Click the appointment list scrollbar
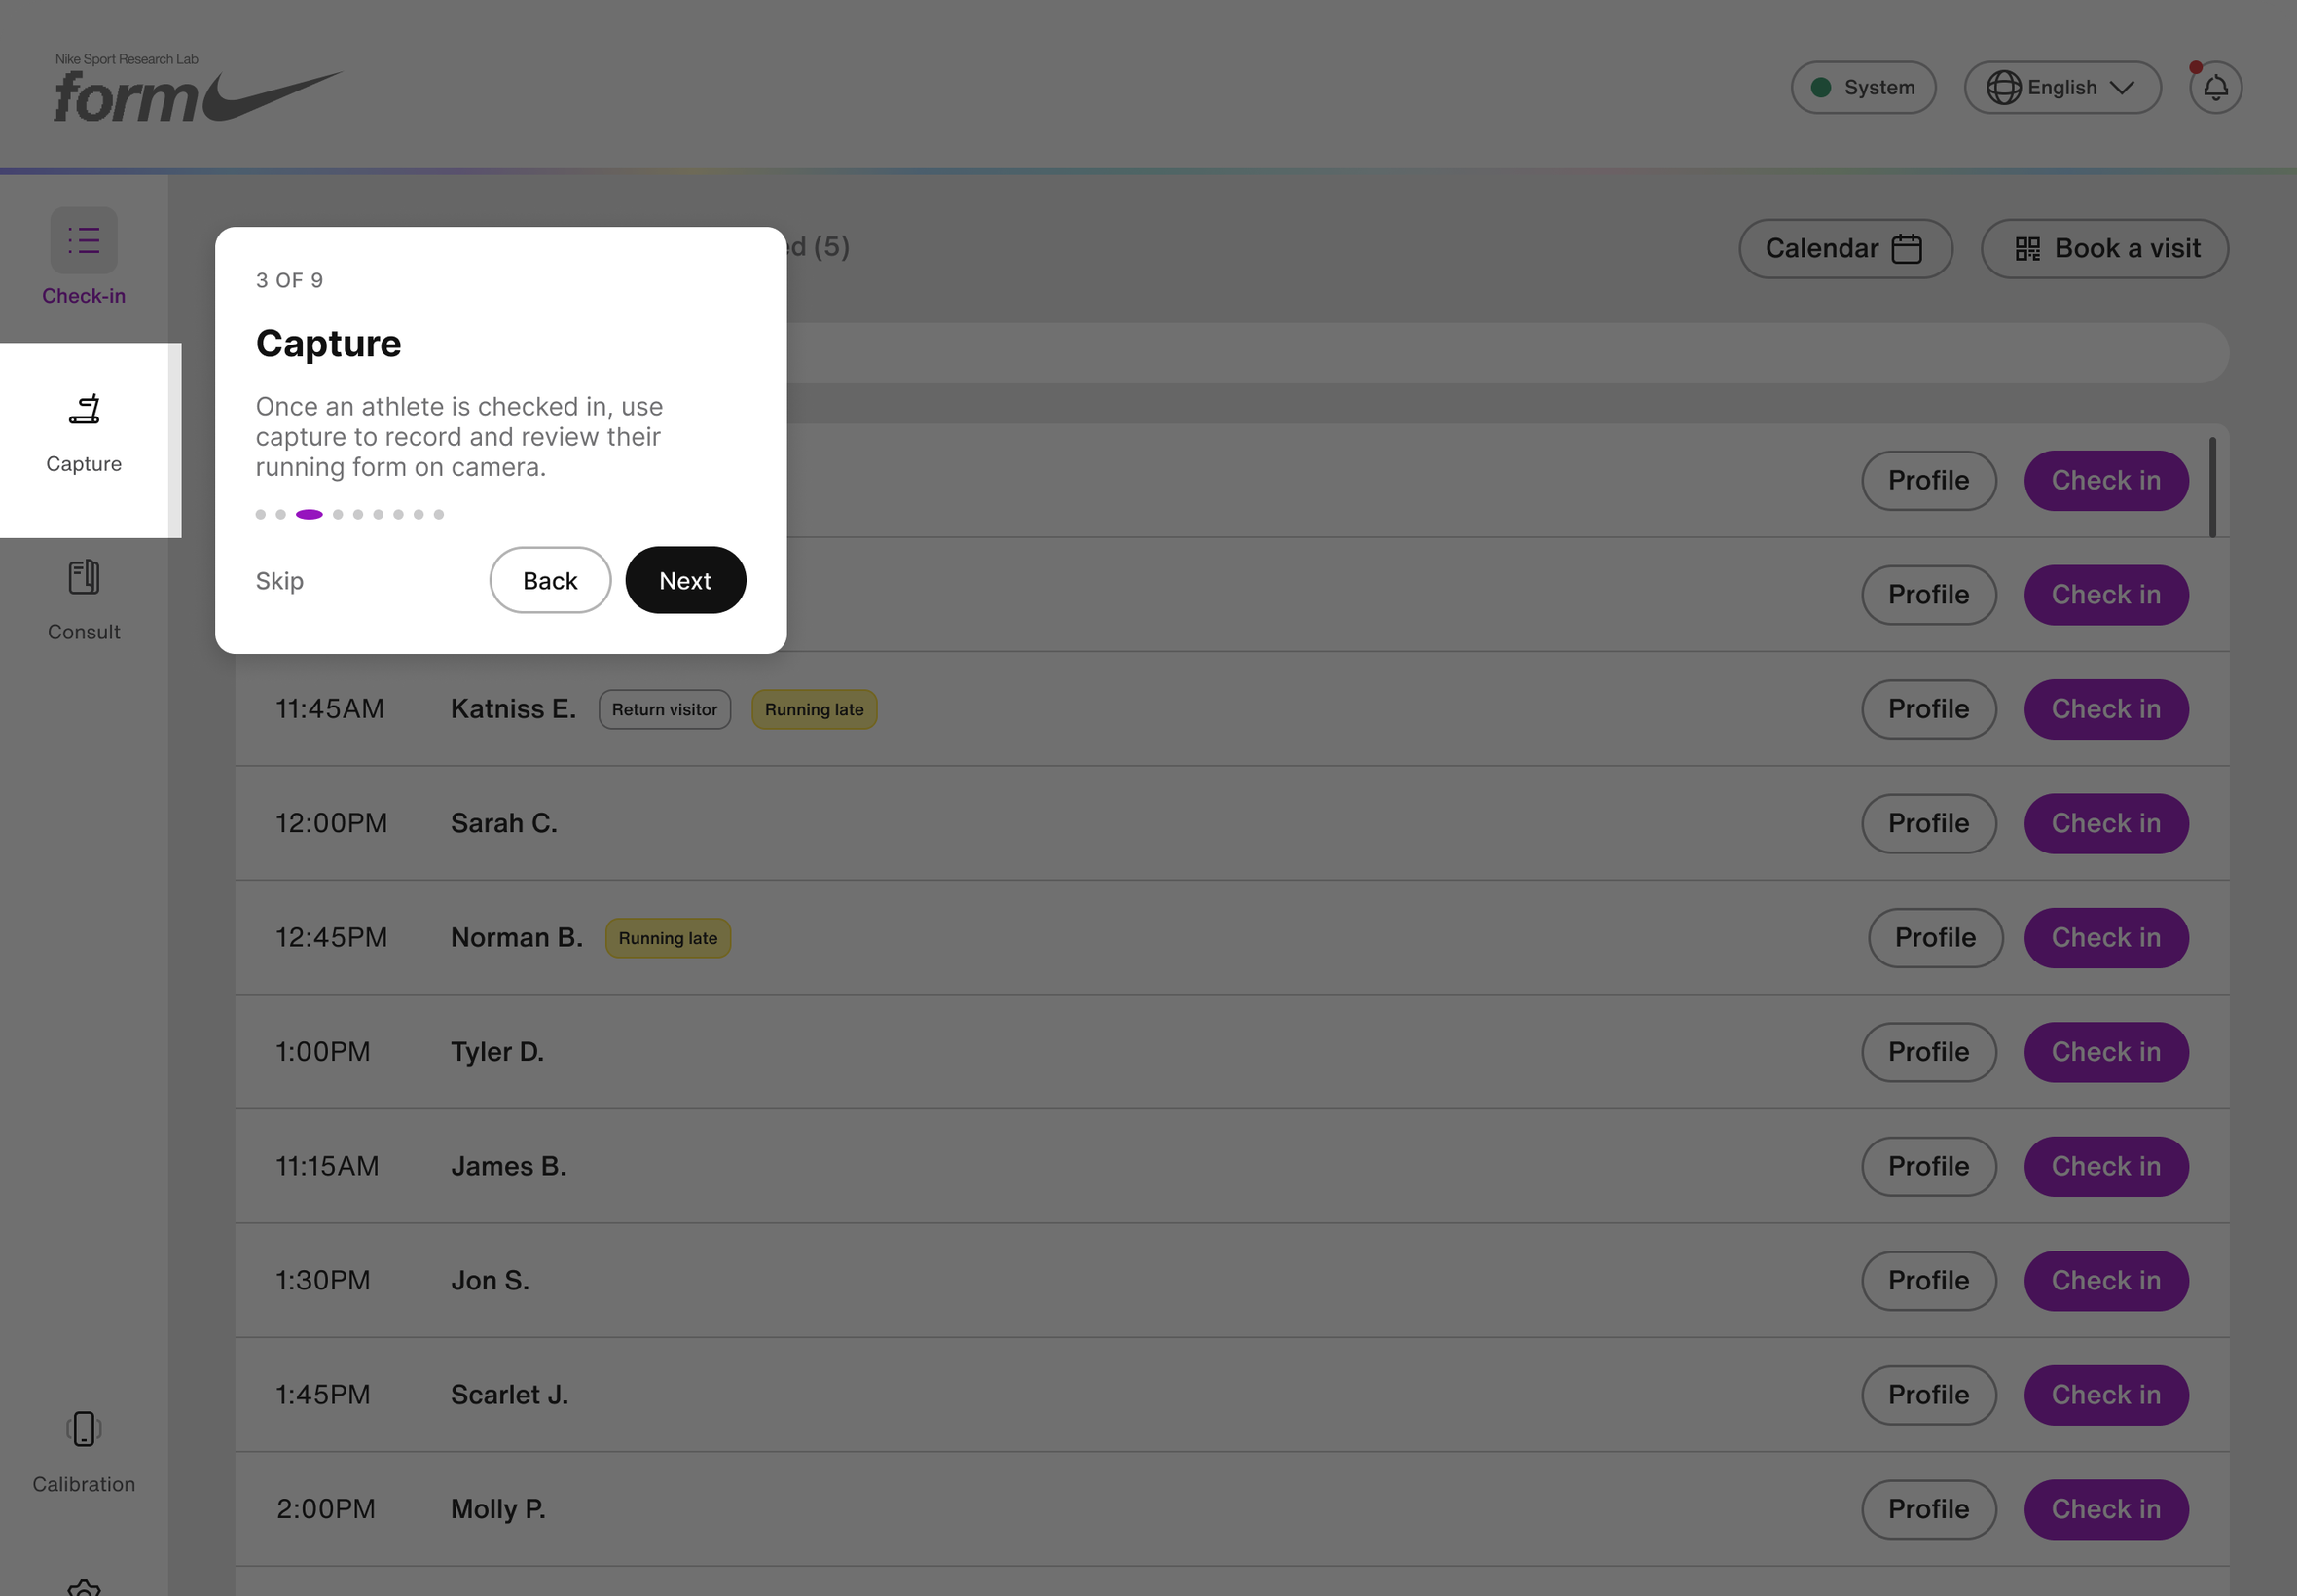Screen dimensions: 2297x1596 (2212, 487)
